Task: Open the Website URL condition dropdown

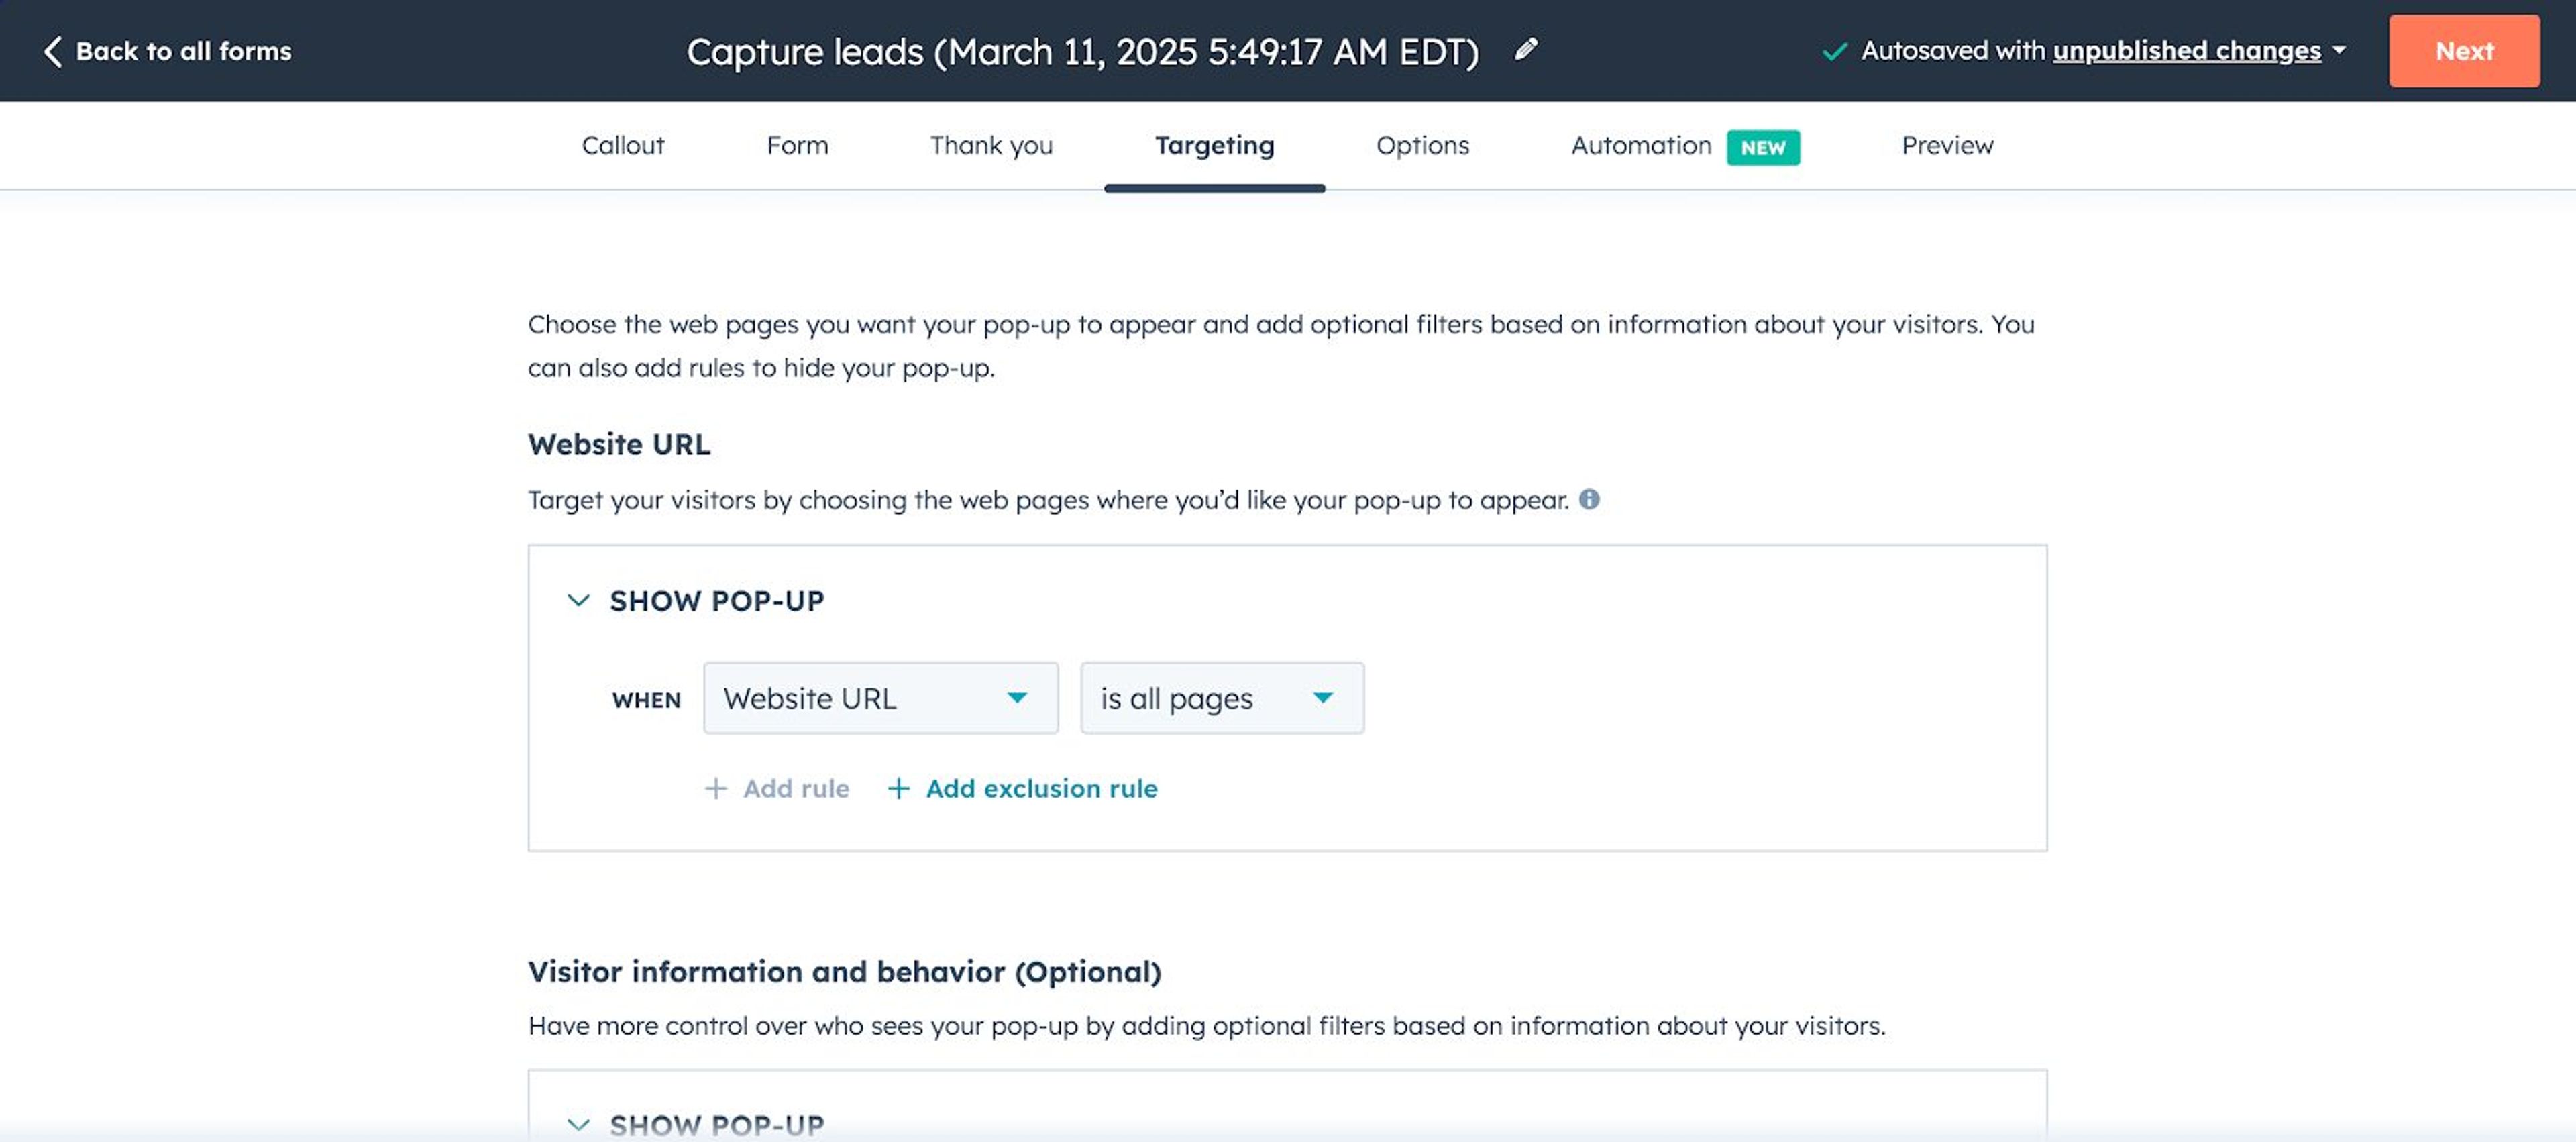Action: tap(880, 698)
